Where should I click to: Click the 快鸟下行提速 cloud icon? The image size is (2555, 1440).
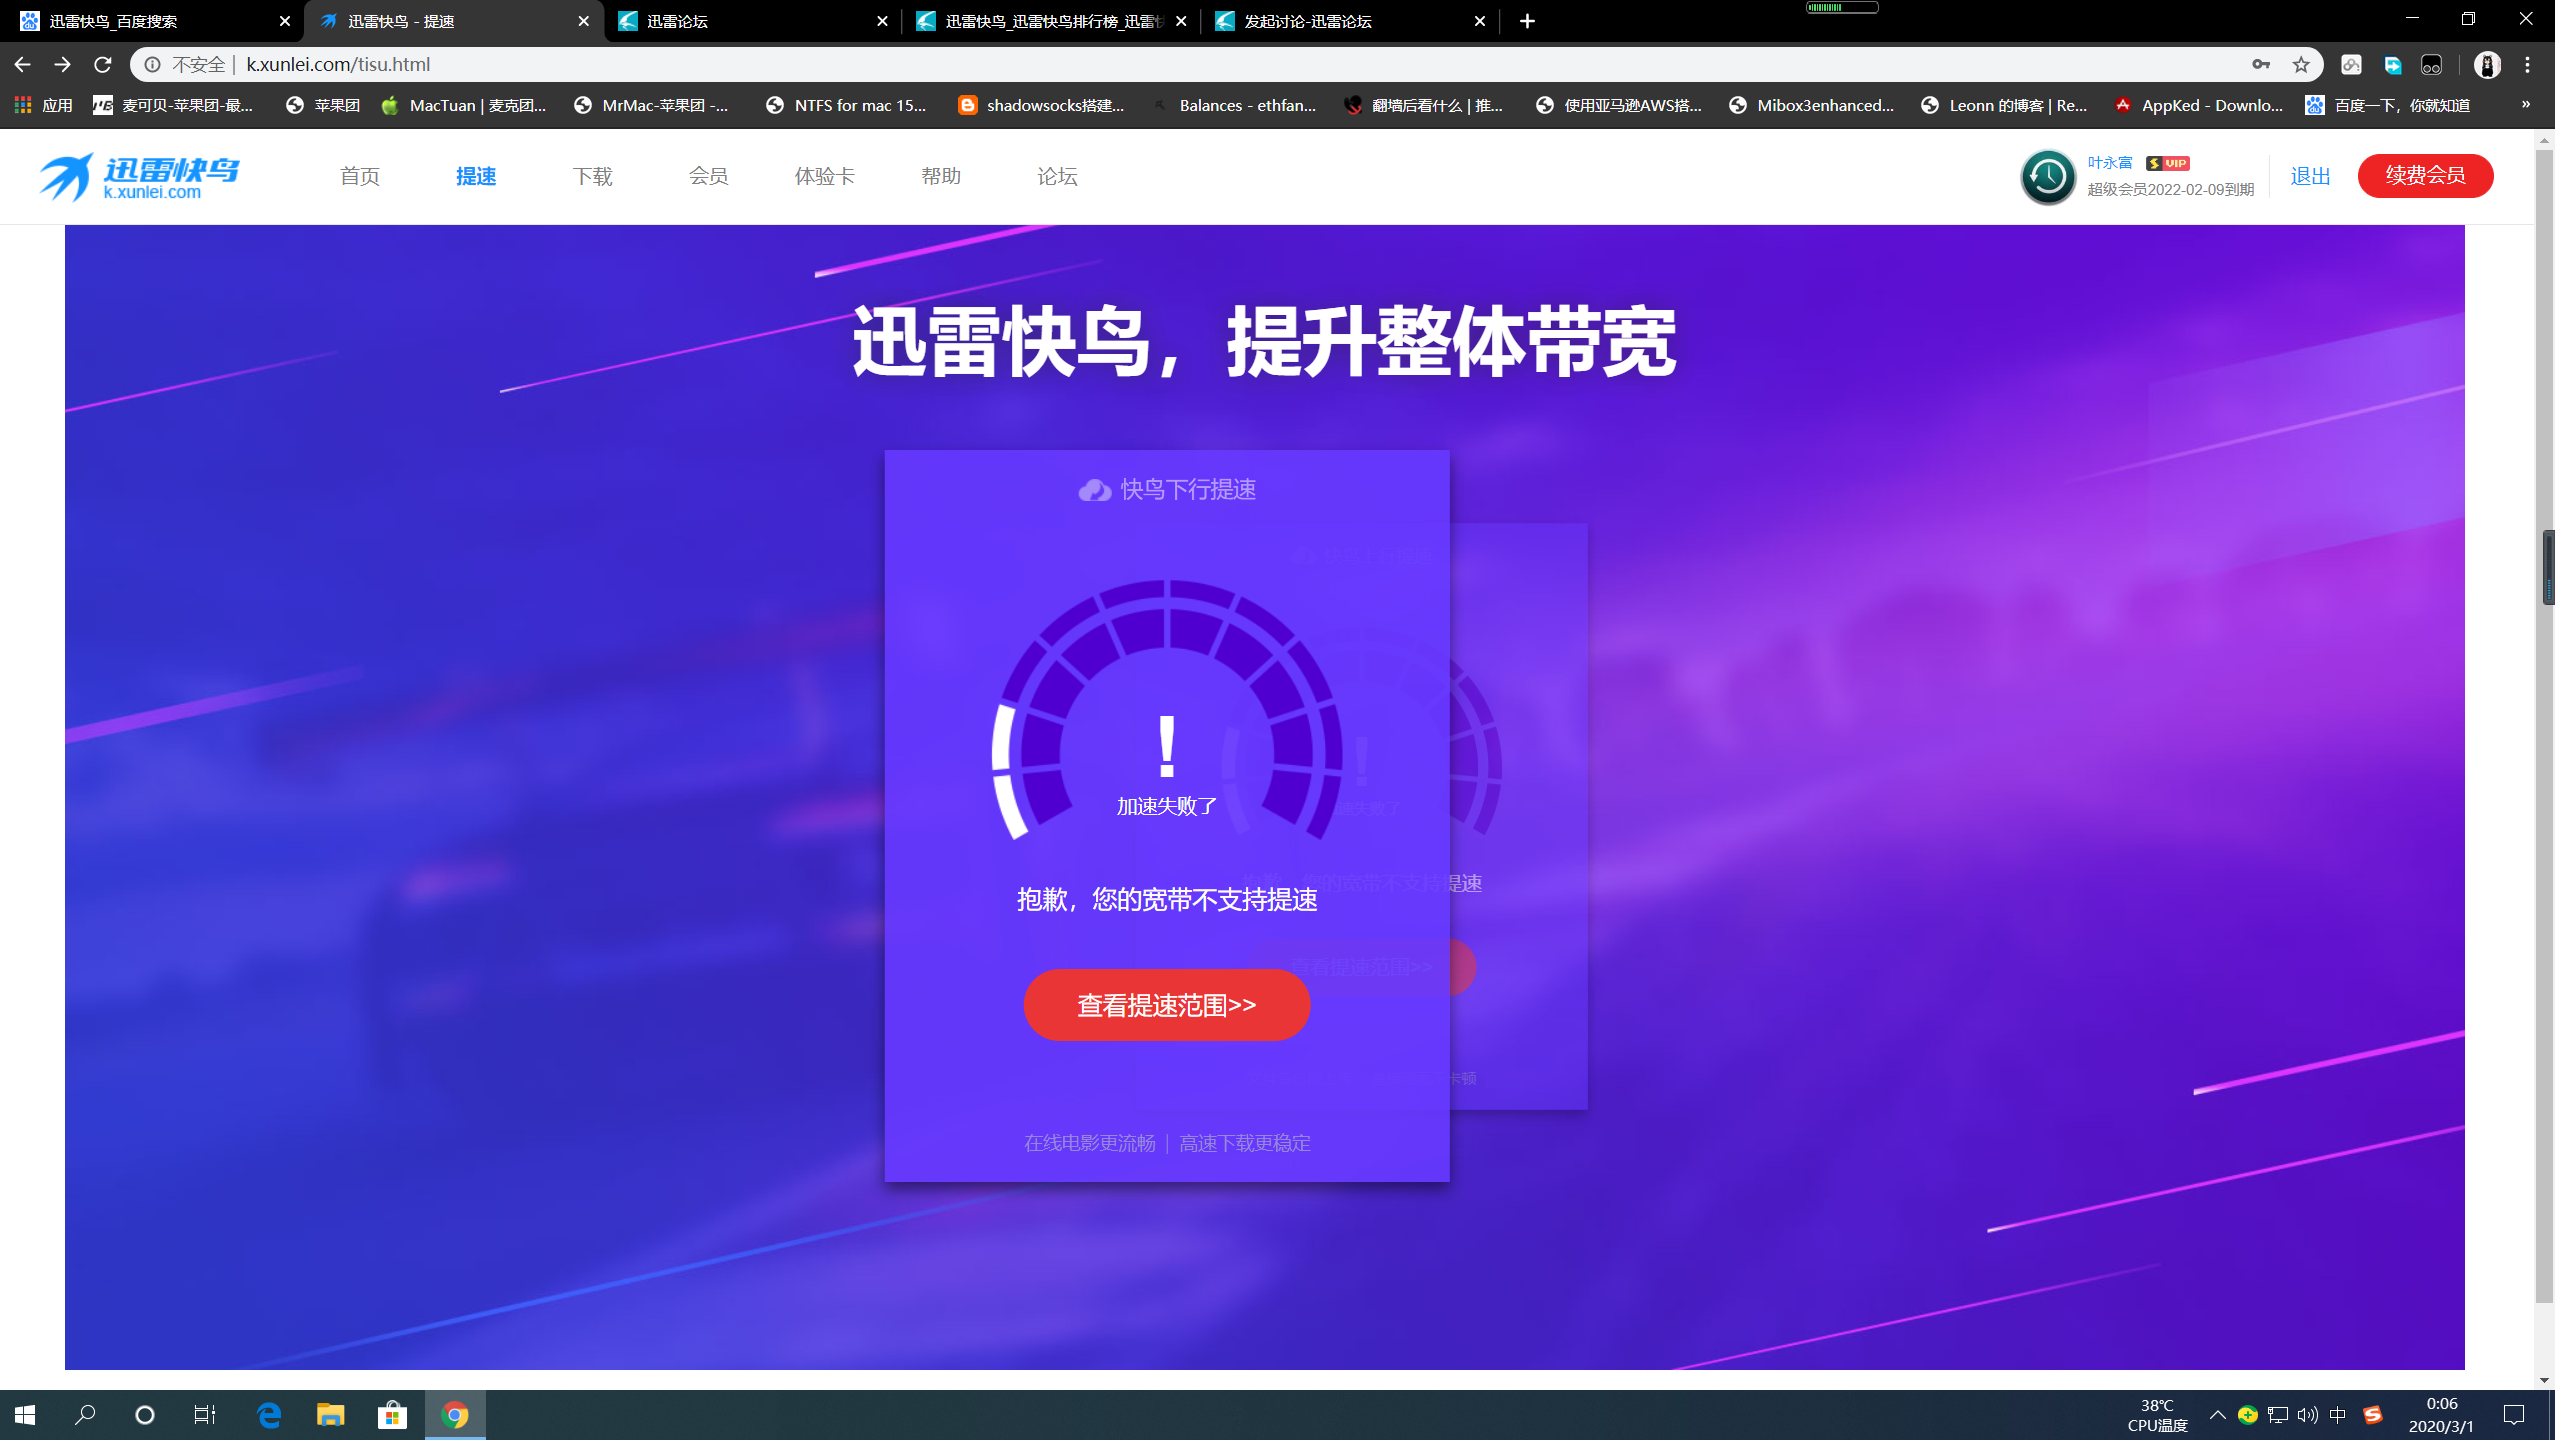[x=1094, y=490]
